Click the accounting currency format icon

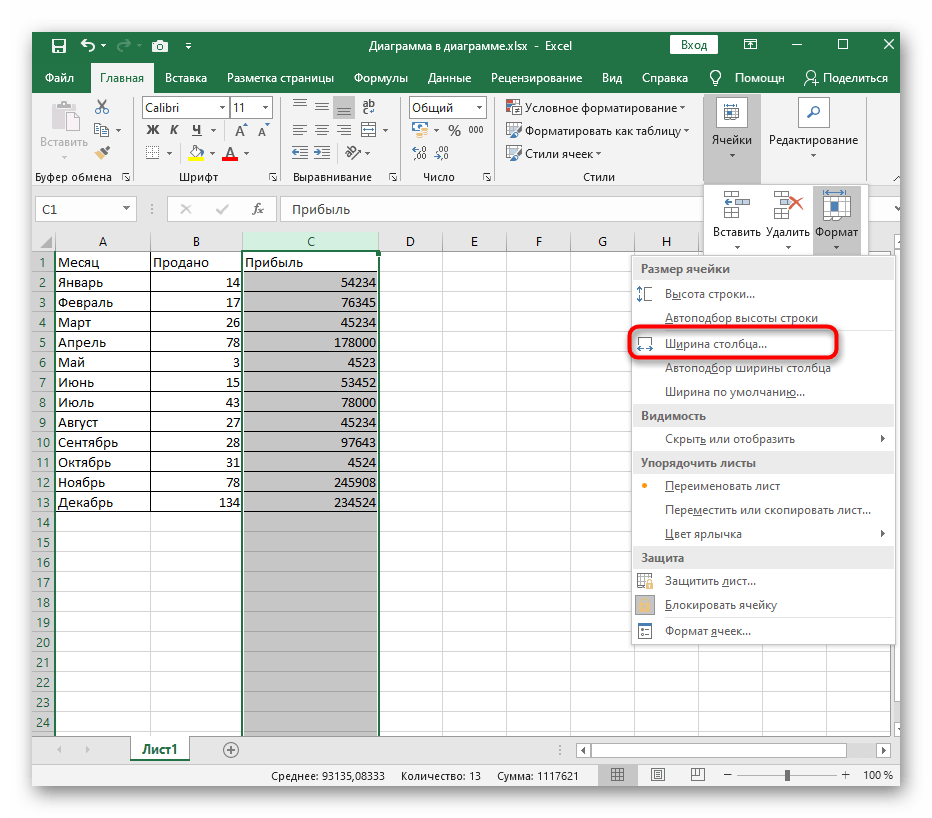coord(420,130)
